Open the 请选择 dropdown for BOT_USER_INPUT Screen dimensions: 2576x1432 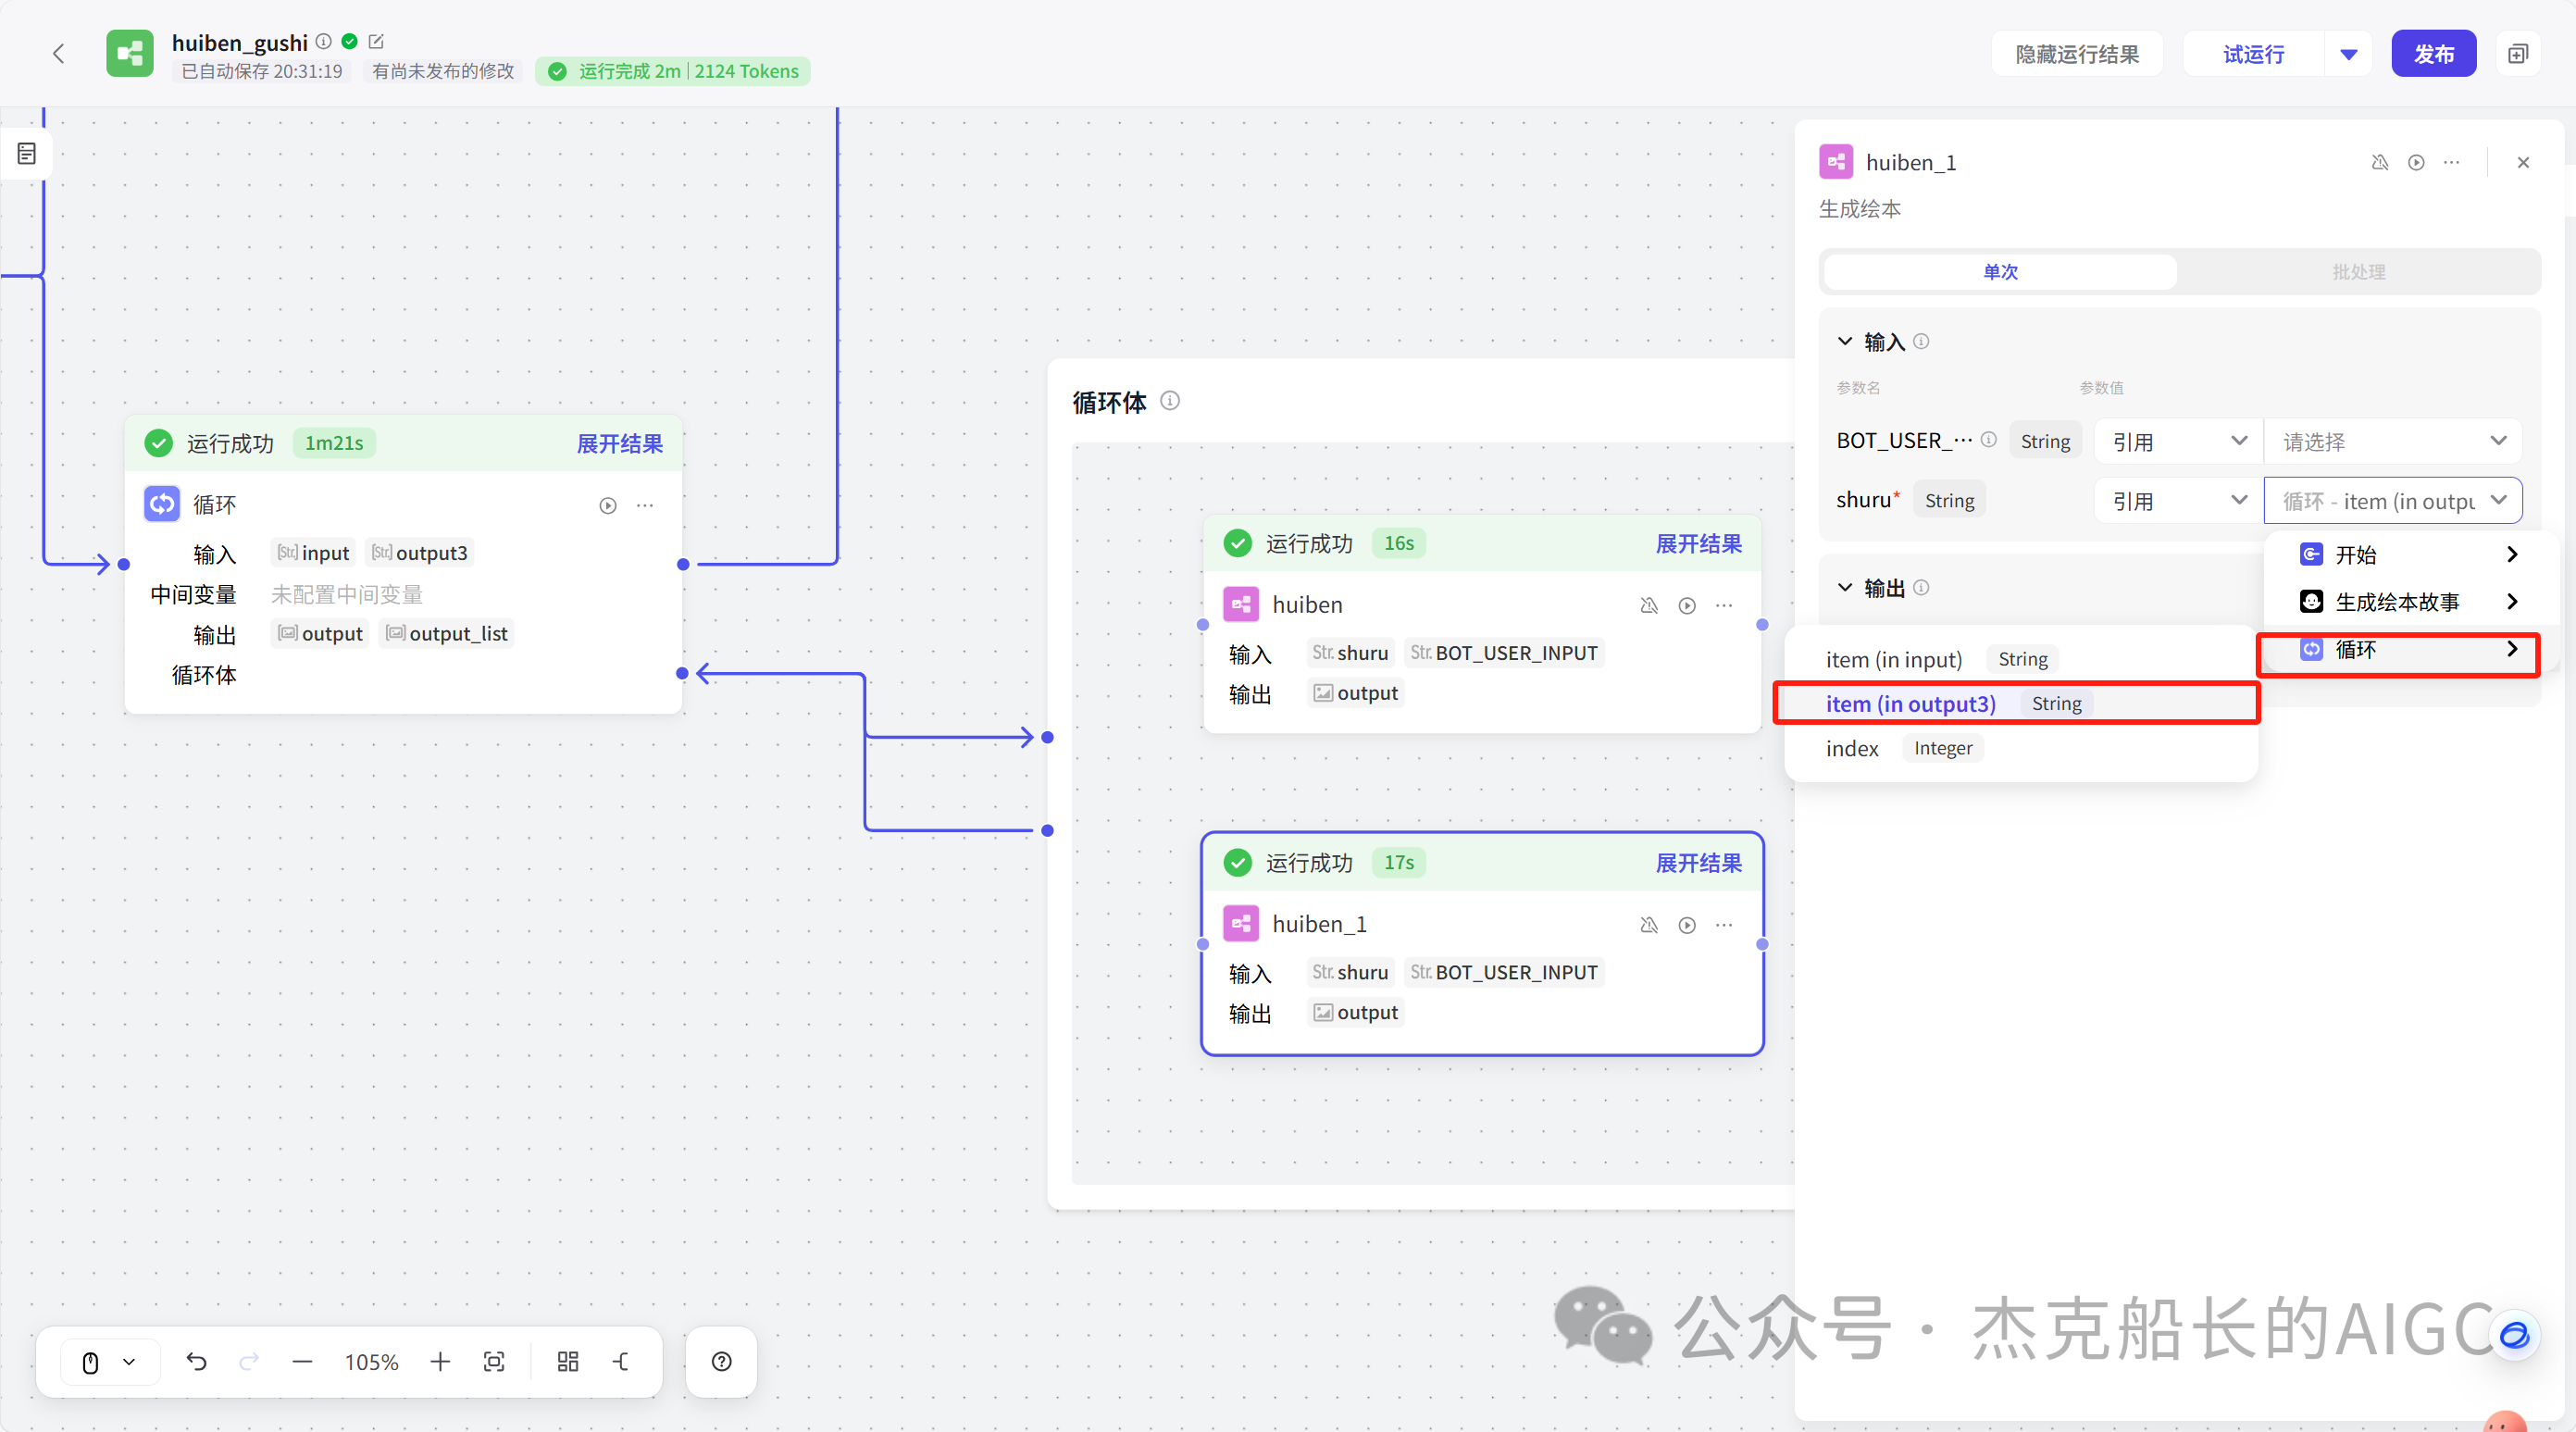coord(2393,440)
